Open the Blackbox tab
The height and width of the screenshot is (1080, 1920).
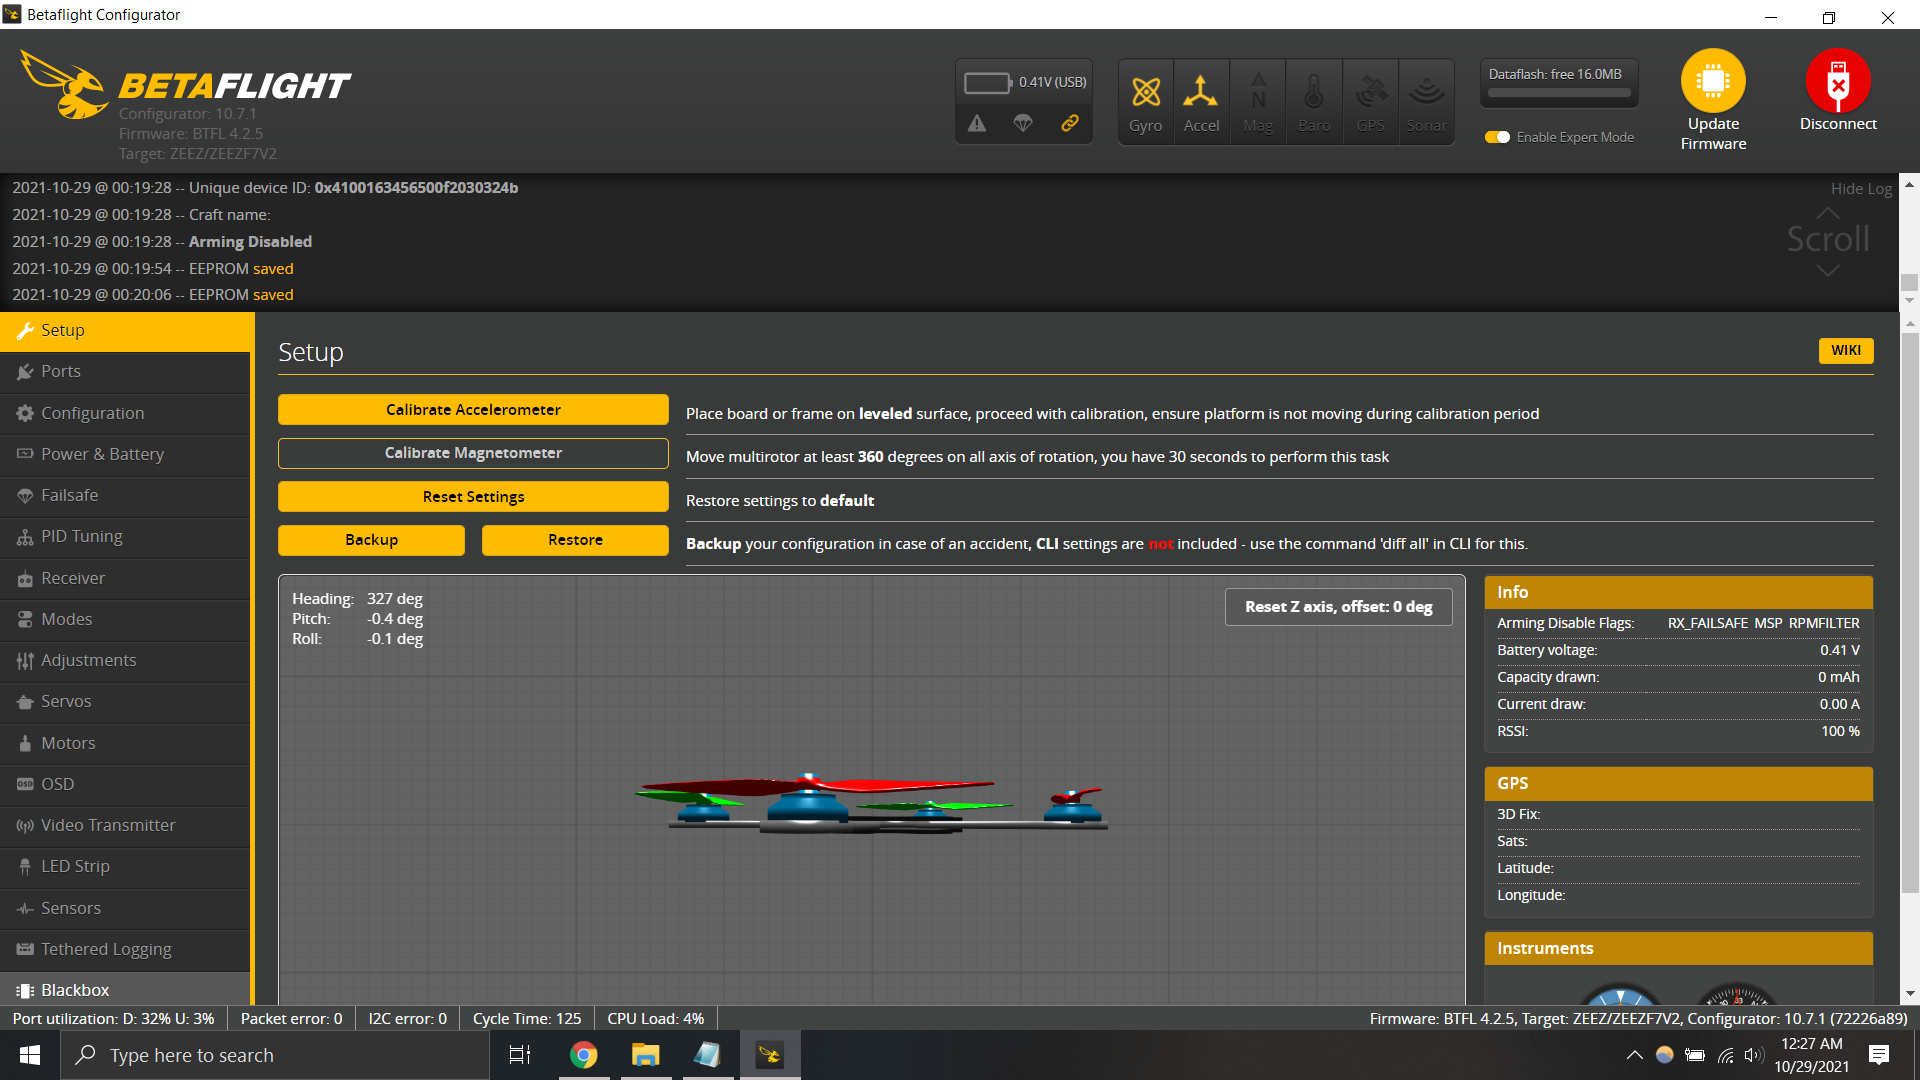(75, 990)
